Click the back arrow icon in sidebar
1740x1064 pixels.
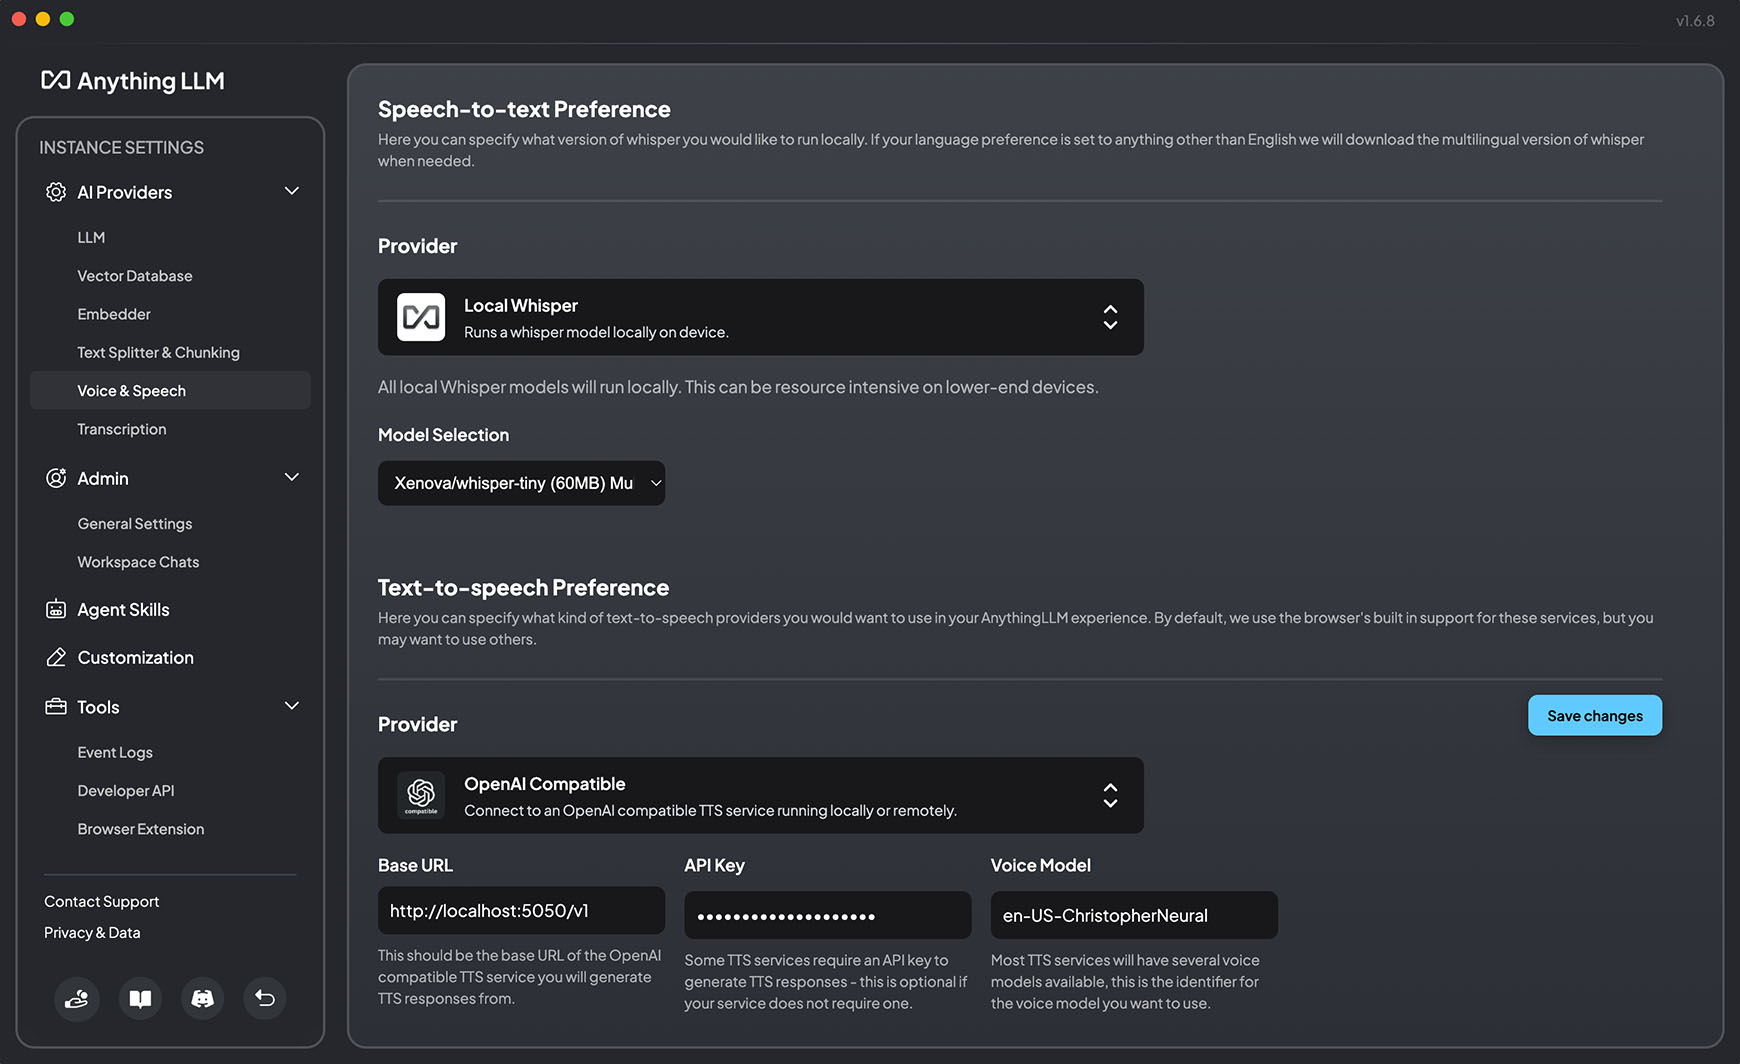[x=265, y=998]
